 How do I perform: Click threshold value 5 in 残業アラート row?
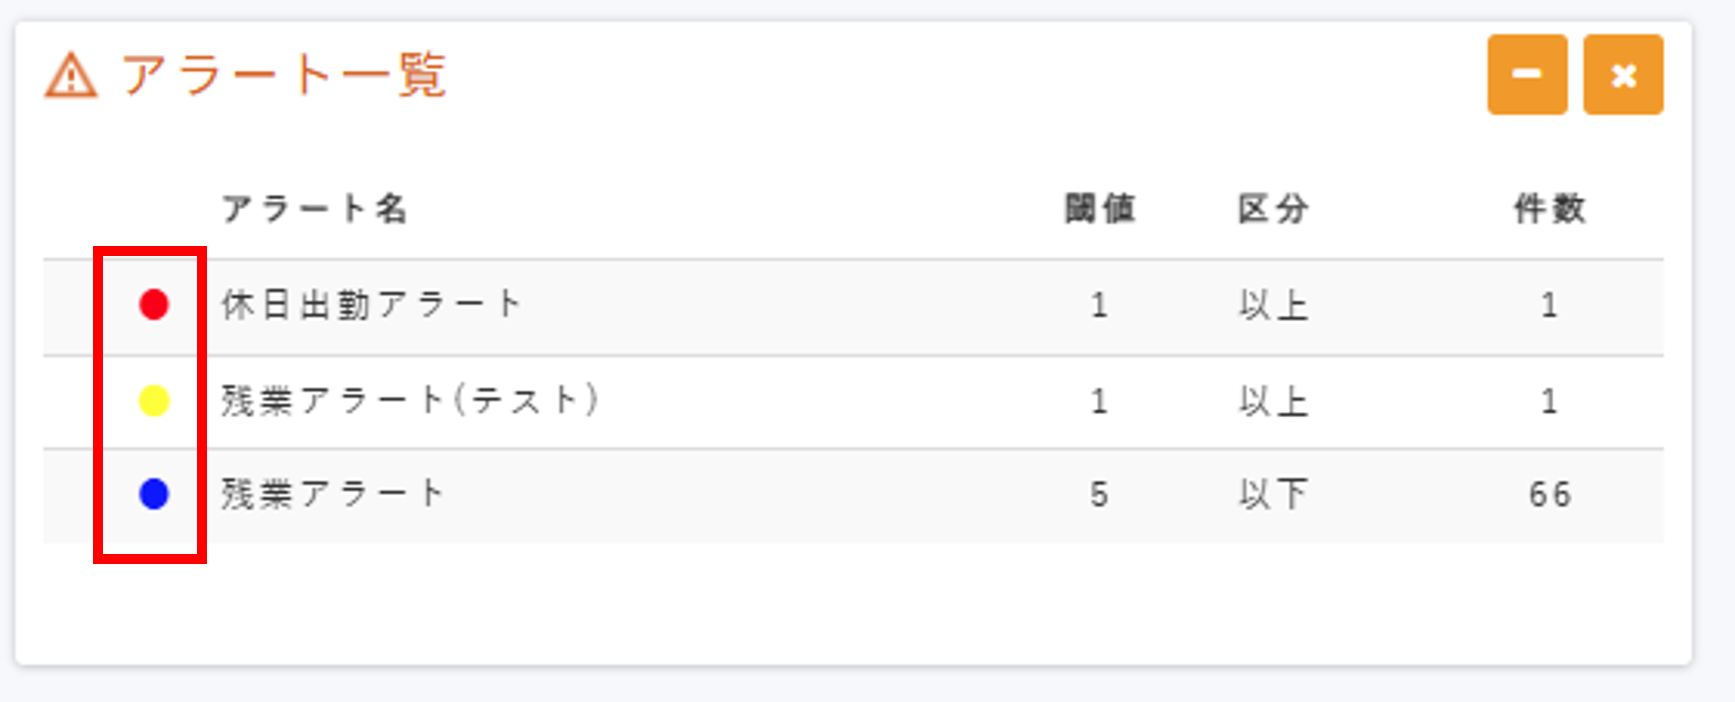click(1099, 494)
